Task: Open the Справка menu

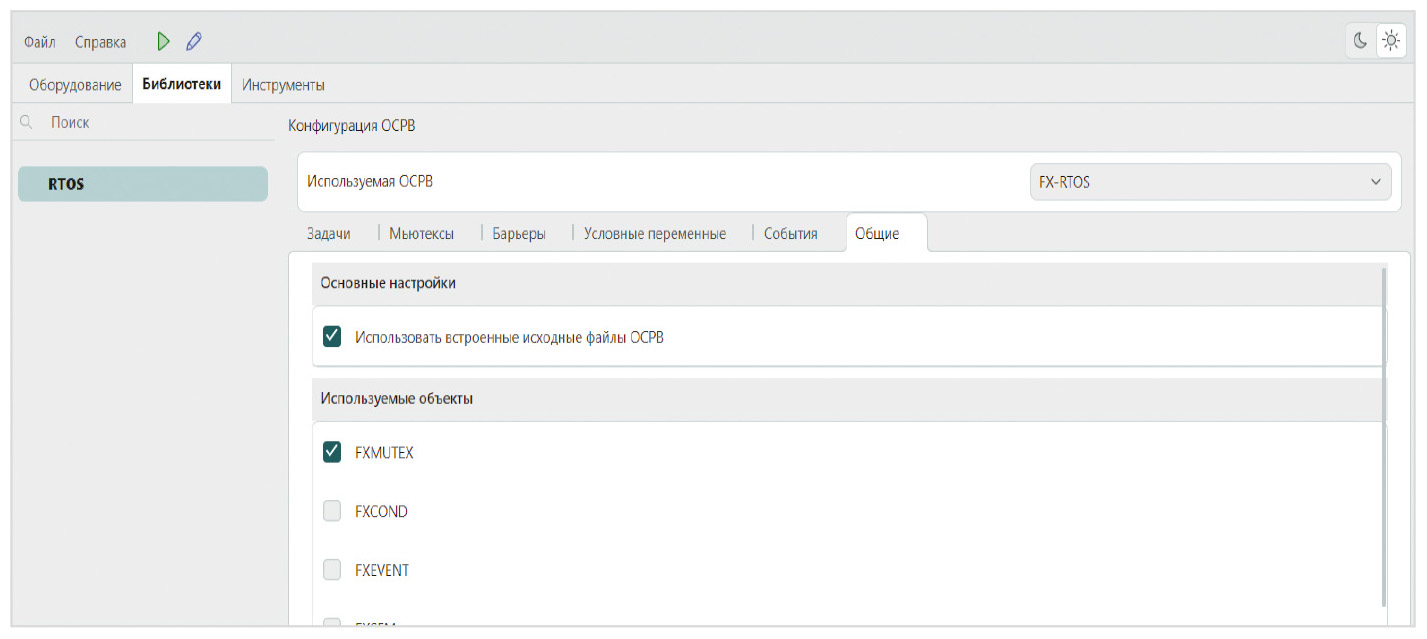Action: 100,42
